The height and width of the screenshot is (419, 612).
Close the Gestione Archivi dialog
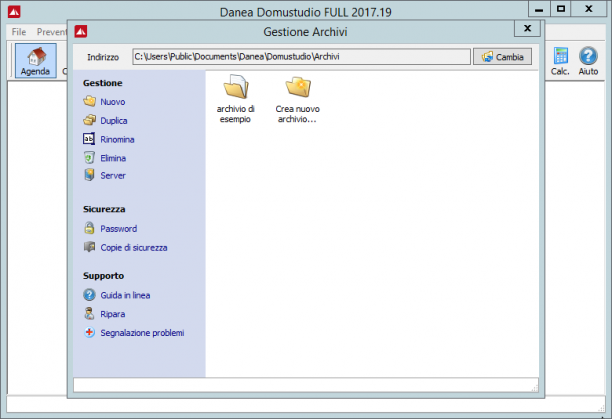[x=527, y=28]
